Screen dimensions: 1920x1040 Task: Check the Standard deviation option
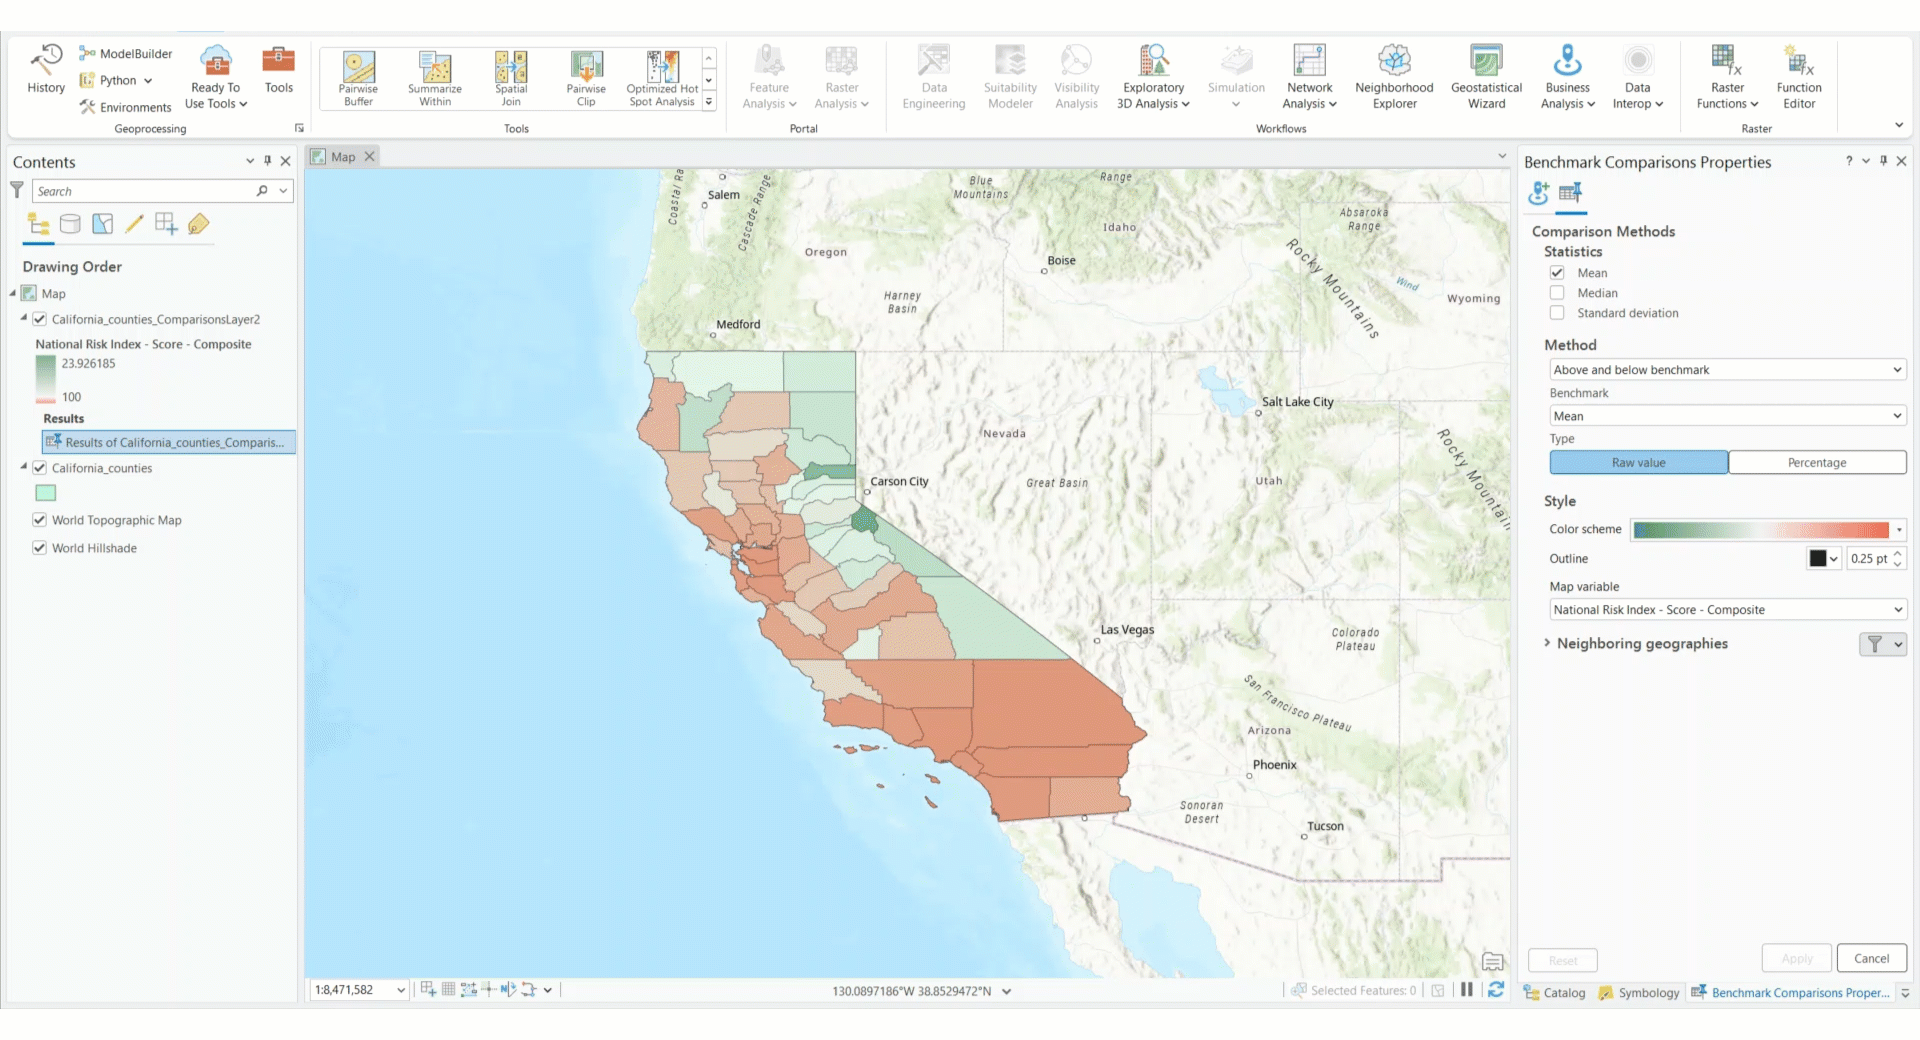(1557, 313)
